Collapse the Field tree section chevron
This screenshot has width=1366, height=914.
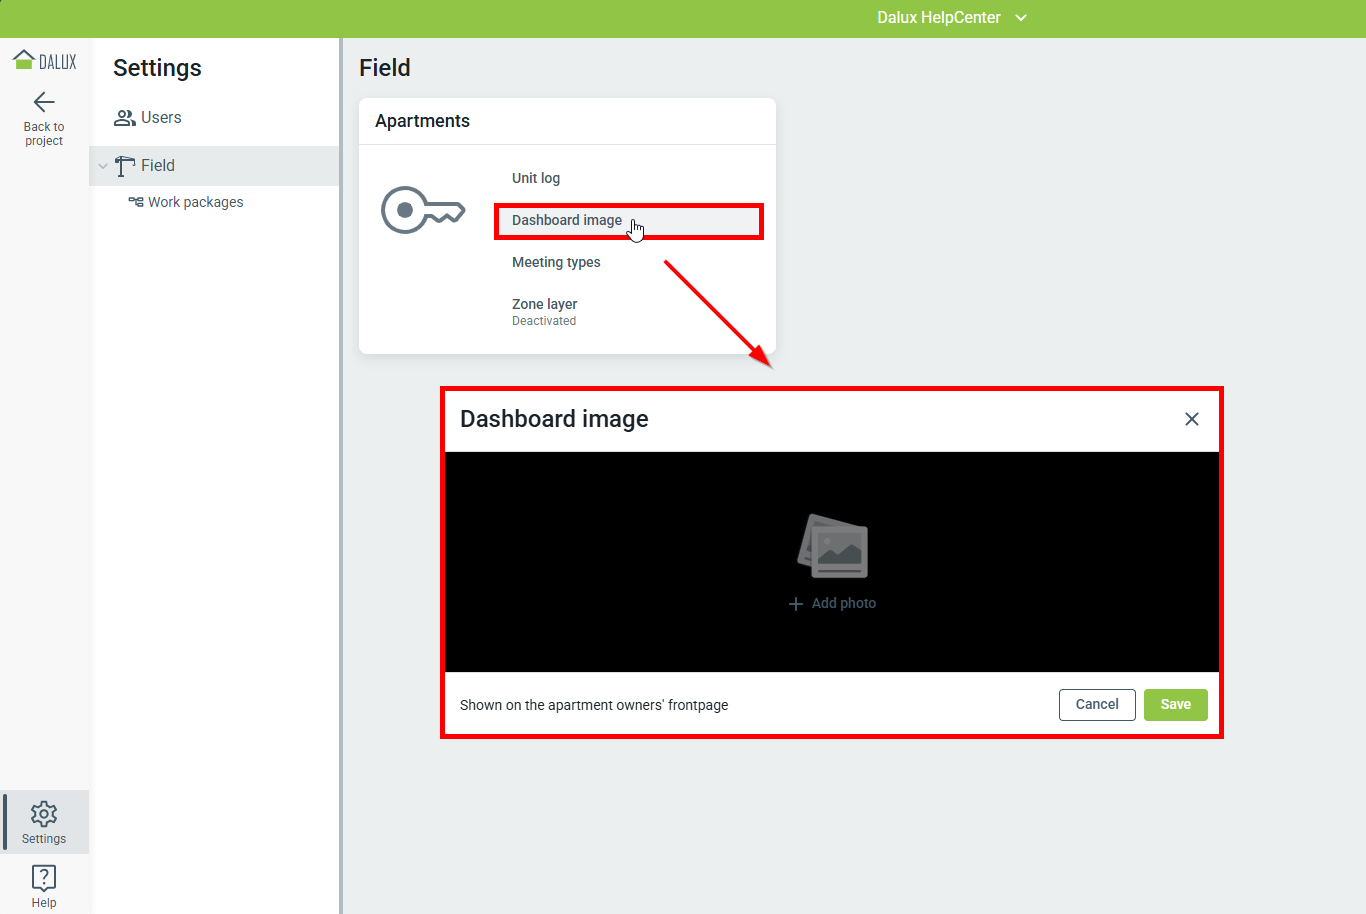click(103, 166)
